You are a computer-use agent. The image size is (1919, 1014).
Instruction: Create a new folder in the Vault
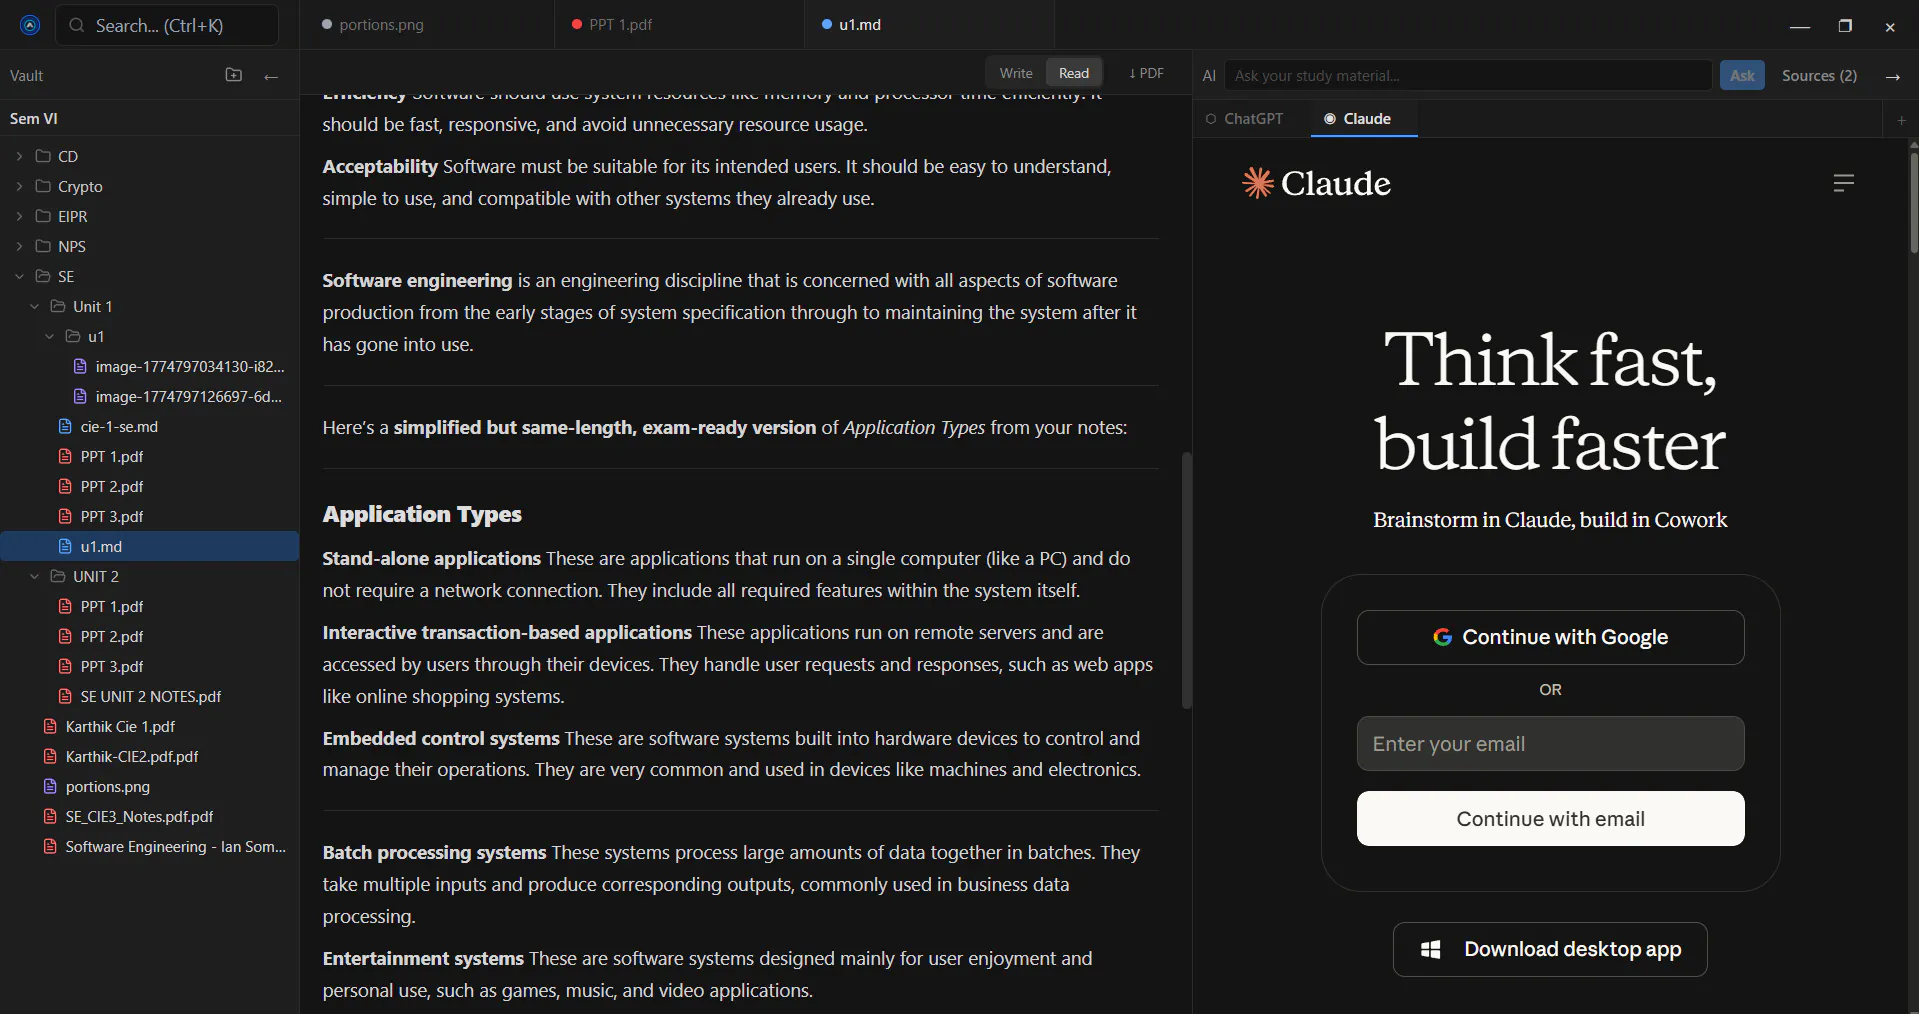pos(234,75)
